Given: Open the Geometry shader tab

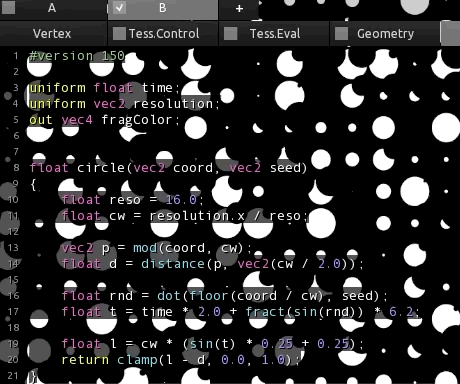Looking at the screenshot, I should pyautogui.click(x=385, y=34).
